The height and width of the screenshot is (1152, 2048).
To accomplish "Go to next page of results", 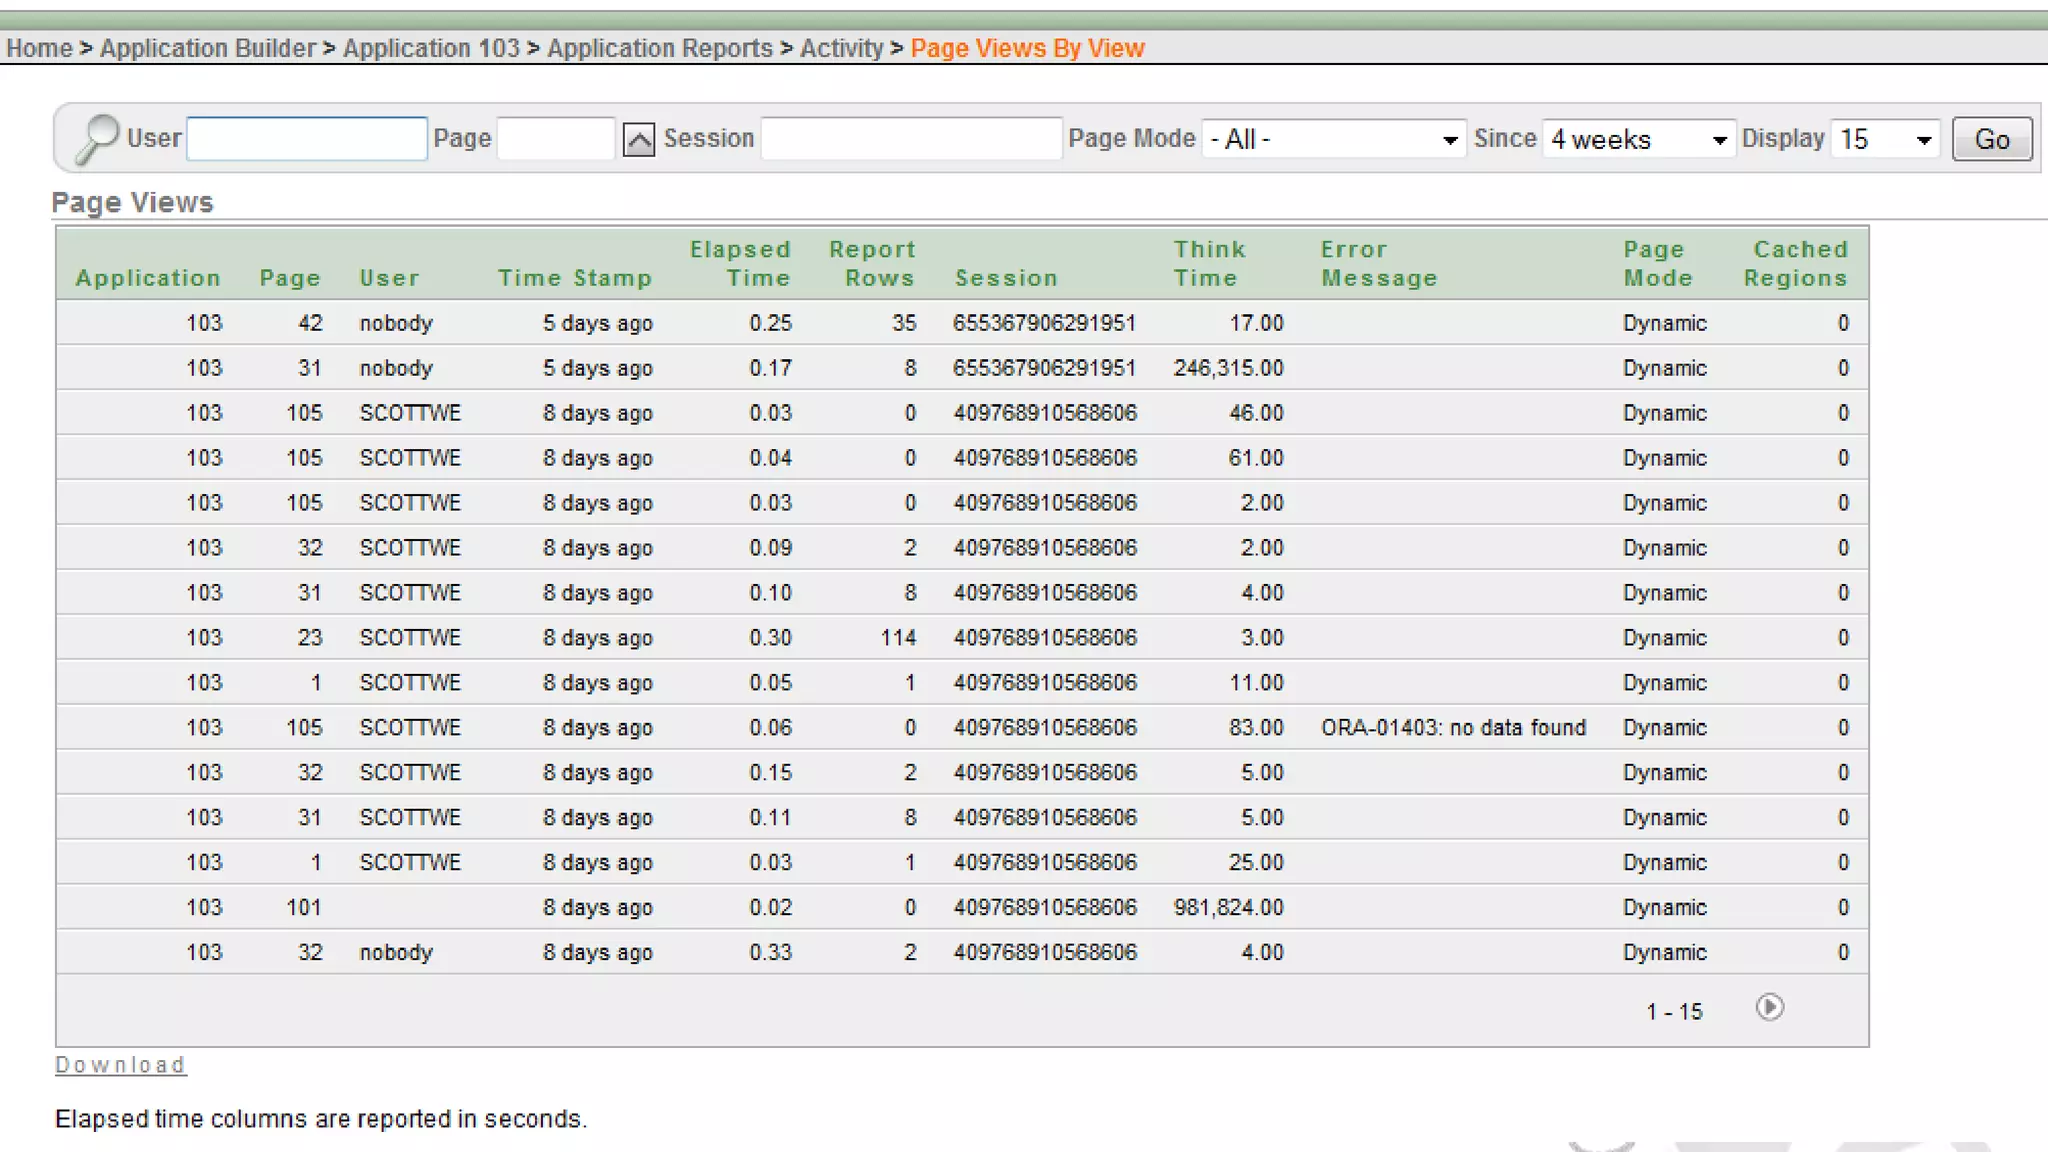I will (x=1769, y=1007).
